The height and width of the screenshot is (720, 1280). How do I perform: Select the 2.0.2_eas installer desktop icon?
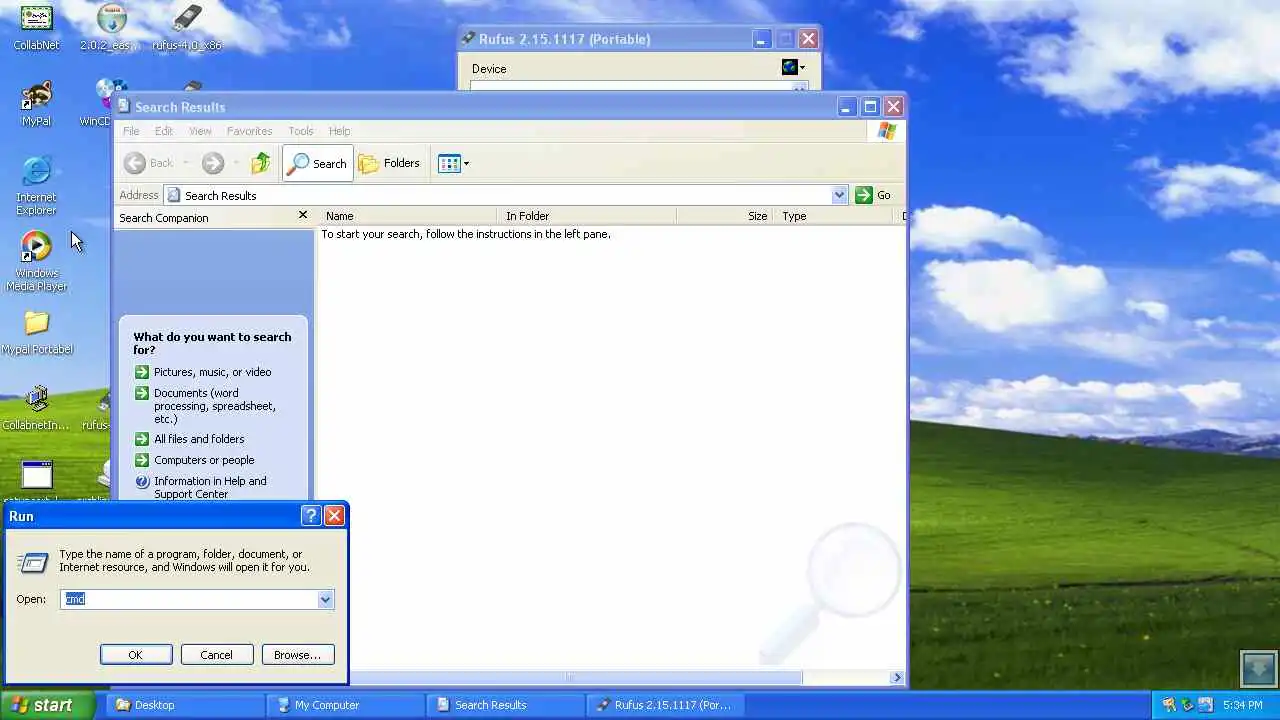111,26
